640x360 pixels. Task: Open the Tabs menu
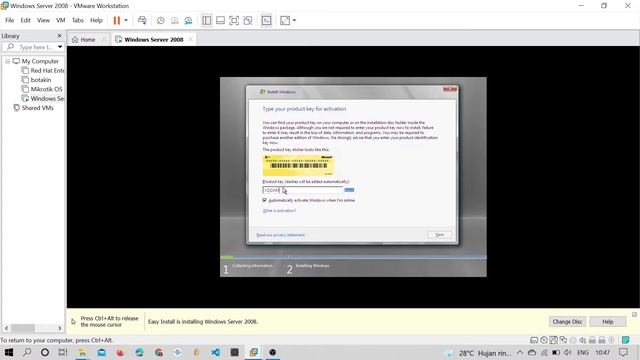[x=78, y=20]
